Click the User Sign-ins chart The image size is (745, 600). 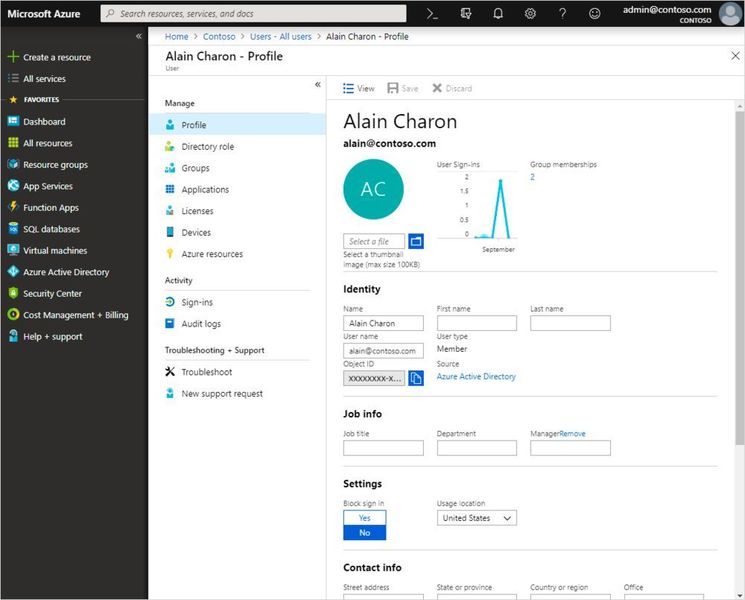click(477, 207)
